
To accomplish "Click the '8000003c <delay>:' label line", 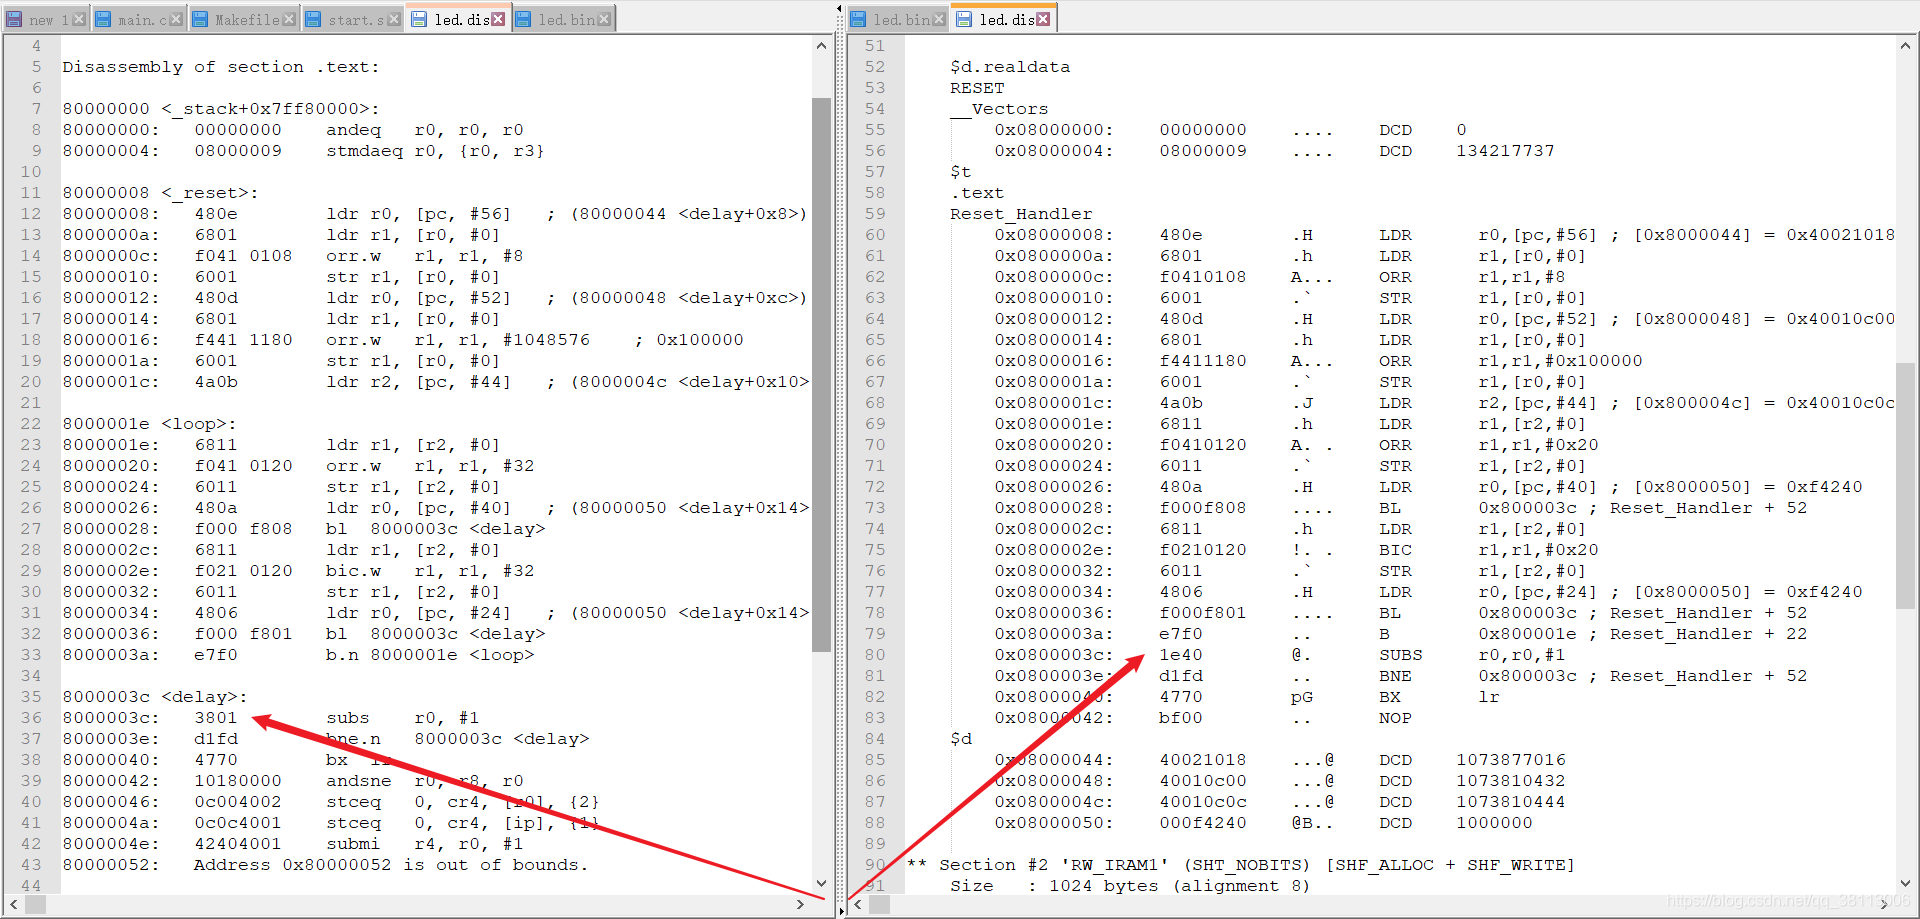I will (x=155, y=697).
